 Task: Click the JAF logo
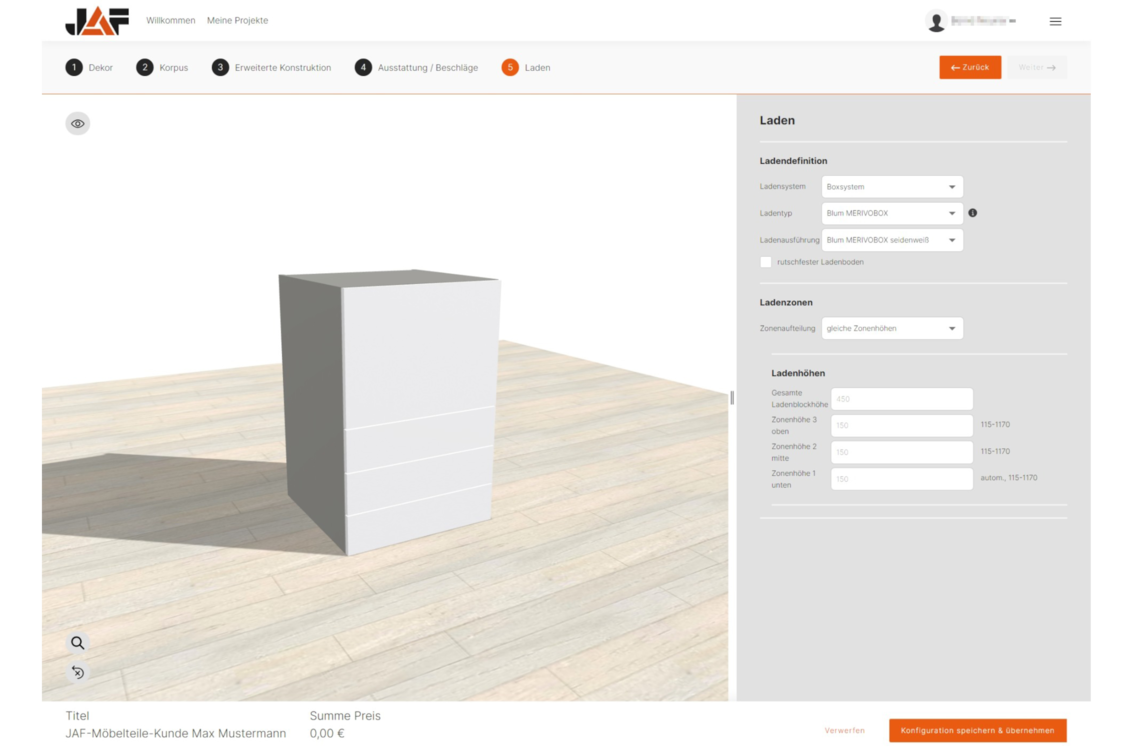(97, 21)
